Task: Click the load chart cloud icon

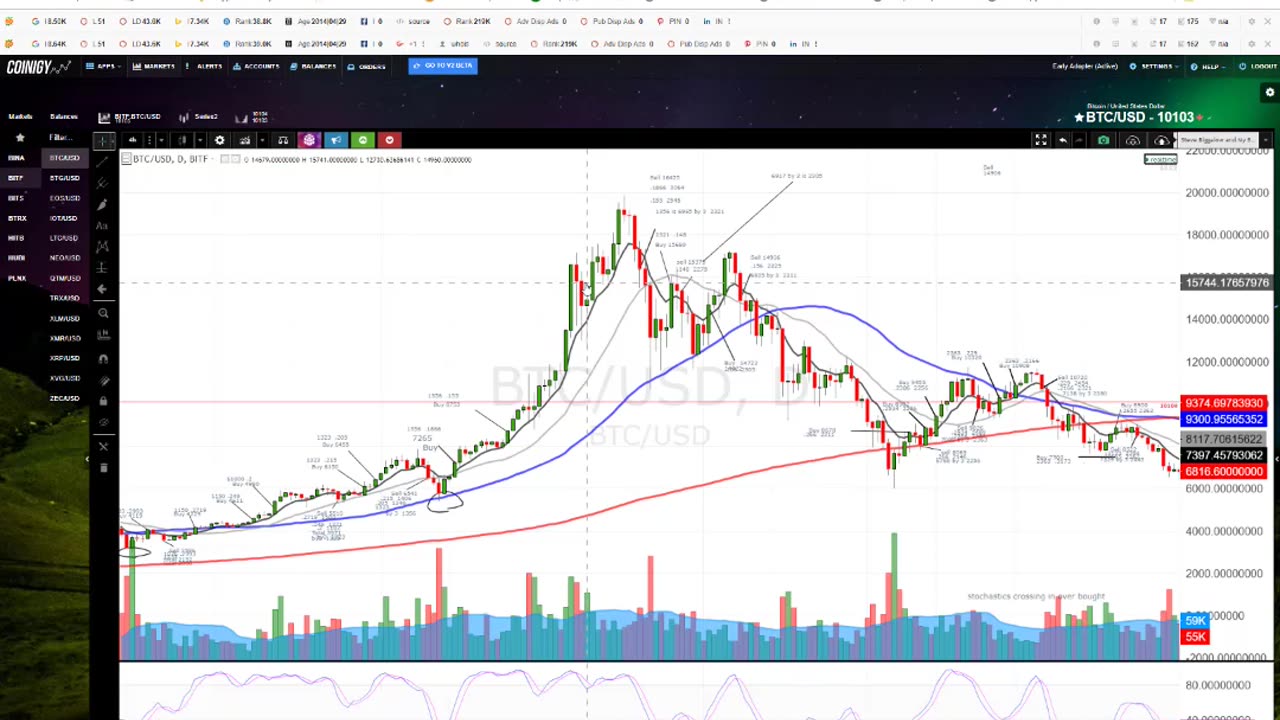Action: [1133, 140]
